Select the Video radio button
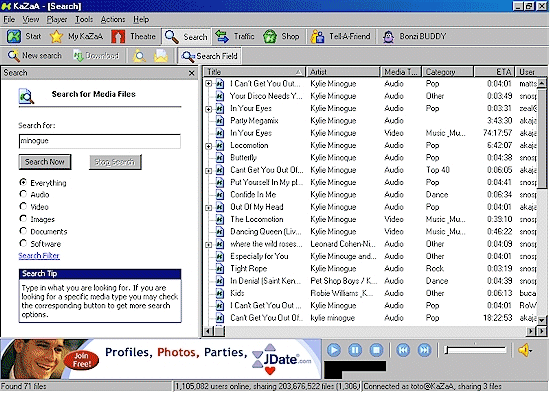Viewport: 550px width, 393px height. tap(23, 206)
